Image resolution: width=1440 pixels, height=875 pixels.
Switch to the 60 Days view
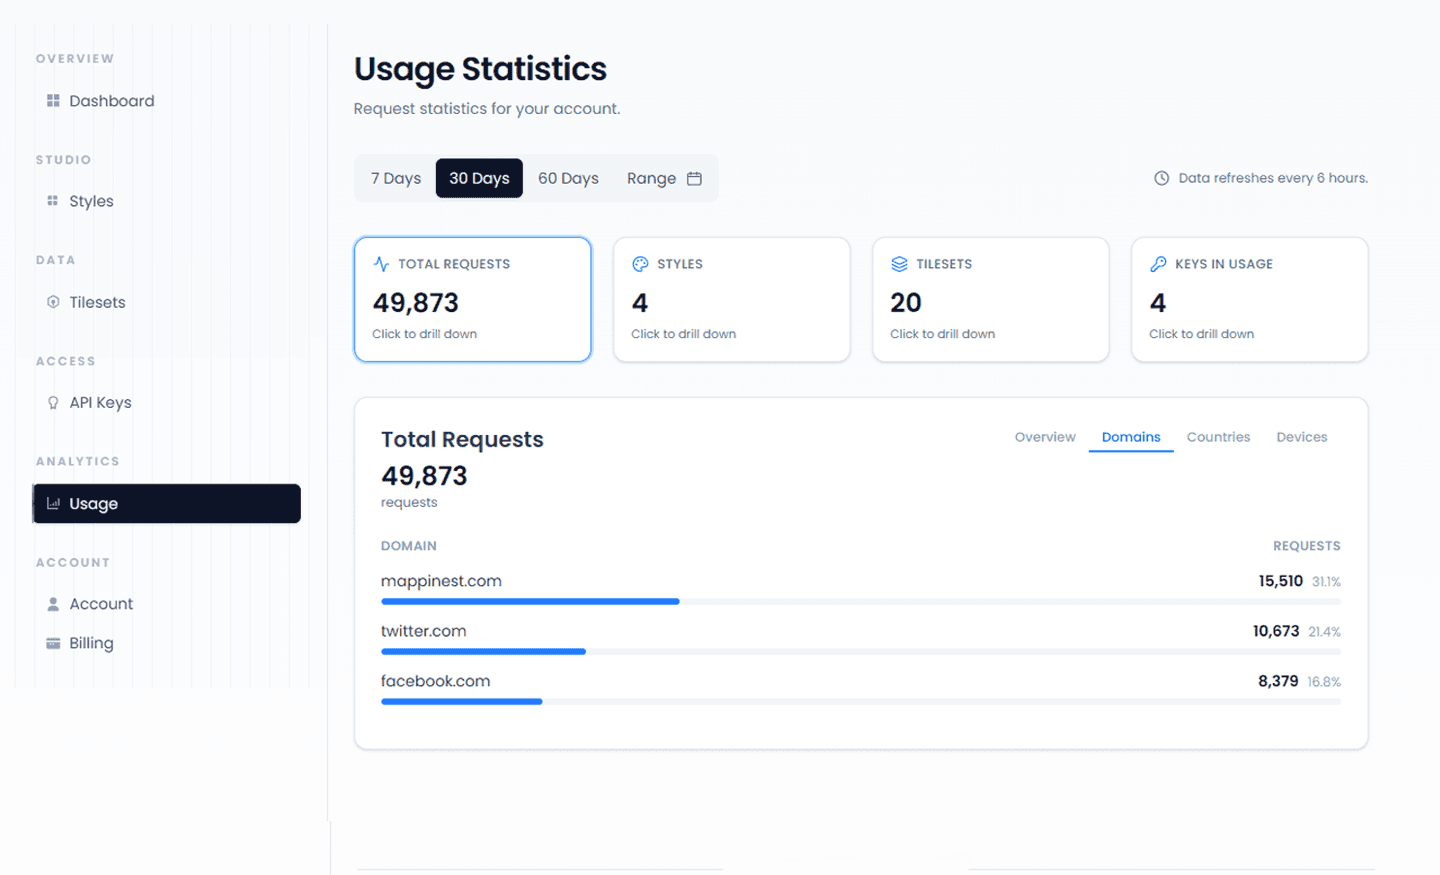(568, 178)
